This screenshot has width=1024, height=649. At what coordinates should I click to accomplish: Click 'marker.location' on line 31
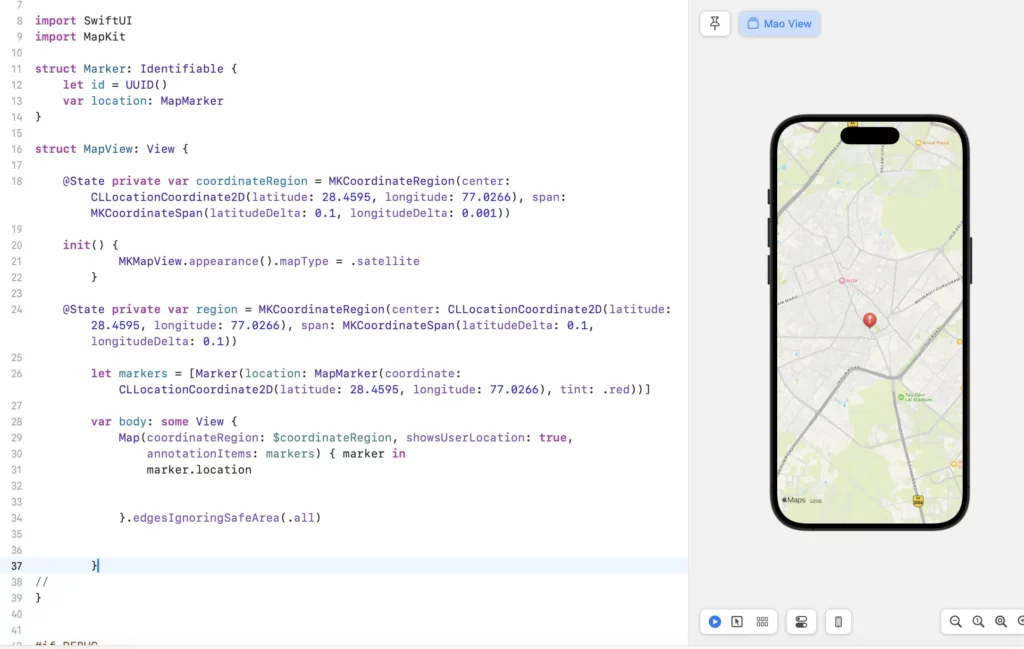point(199,470)
